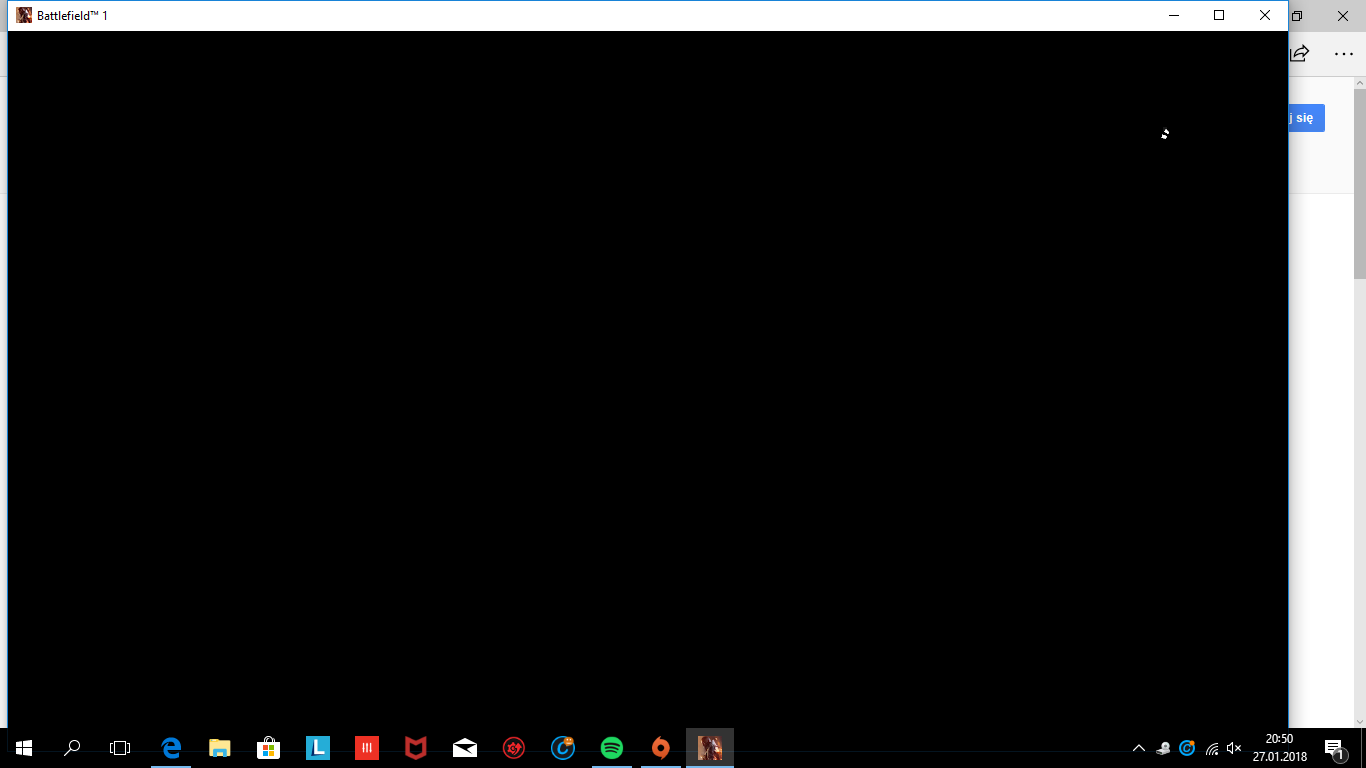1366x768 pixels.
Task: Open the Windows Start menu
Action: tap(24, 747)
